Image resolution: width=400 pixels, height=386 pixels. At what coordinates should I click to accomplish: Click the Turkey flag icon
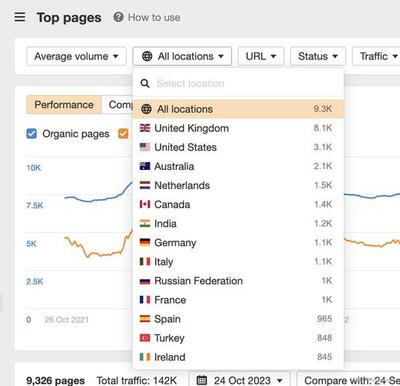point(145,338)
